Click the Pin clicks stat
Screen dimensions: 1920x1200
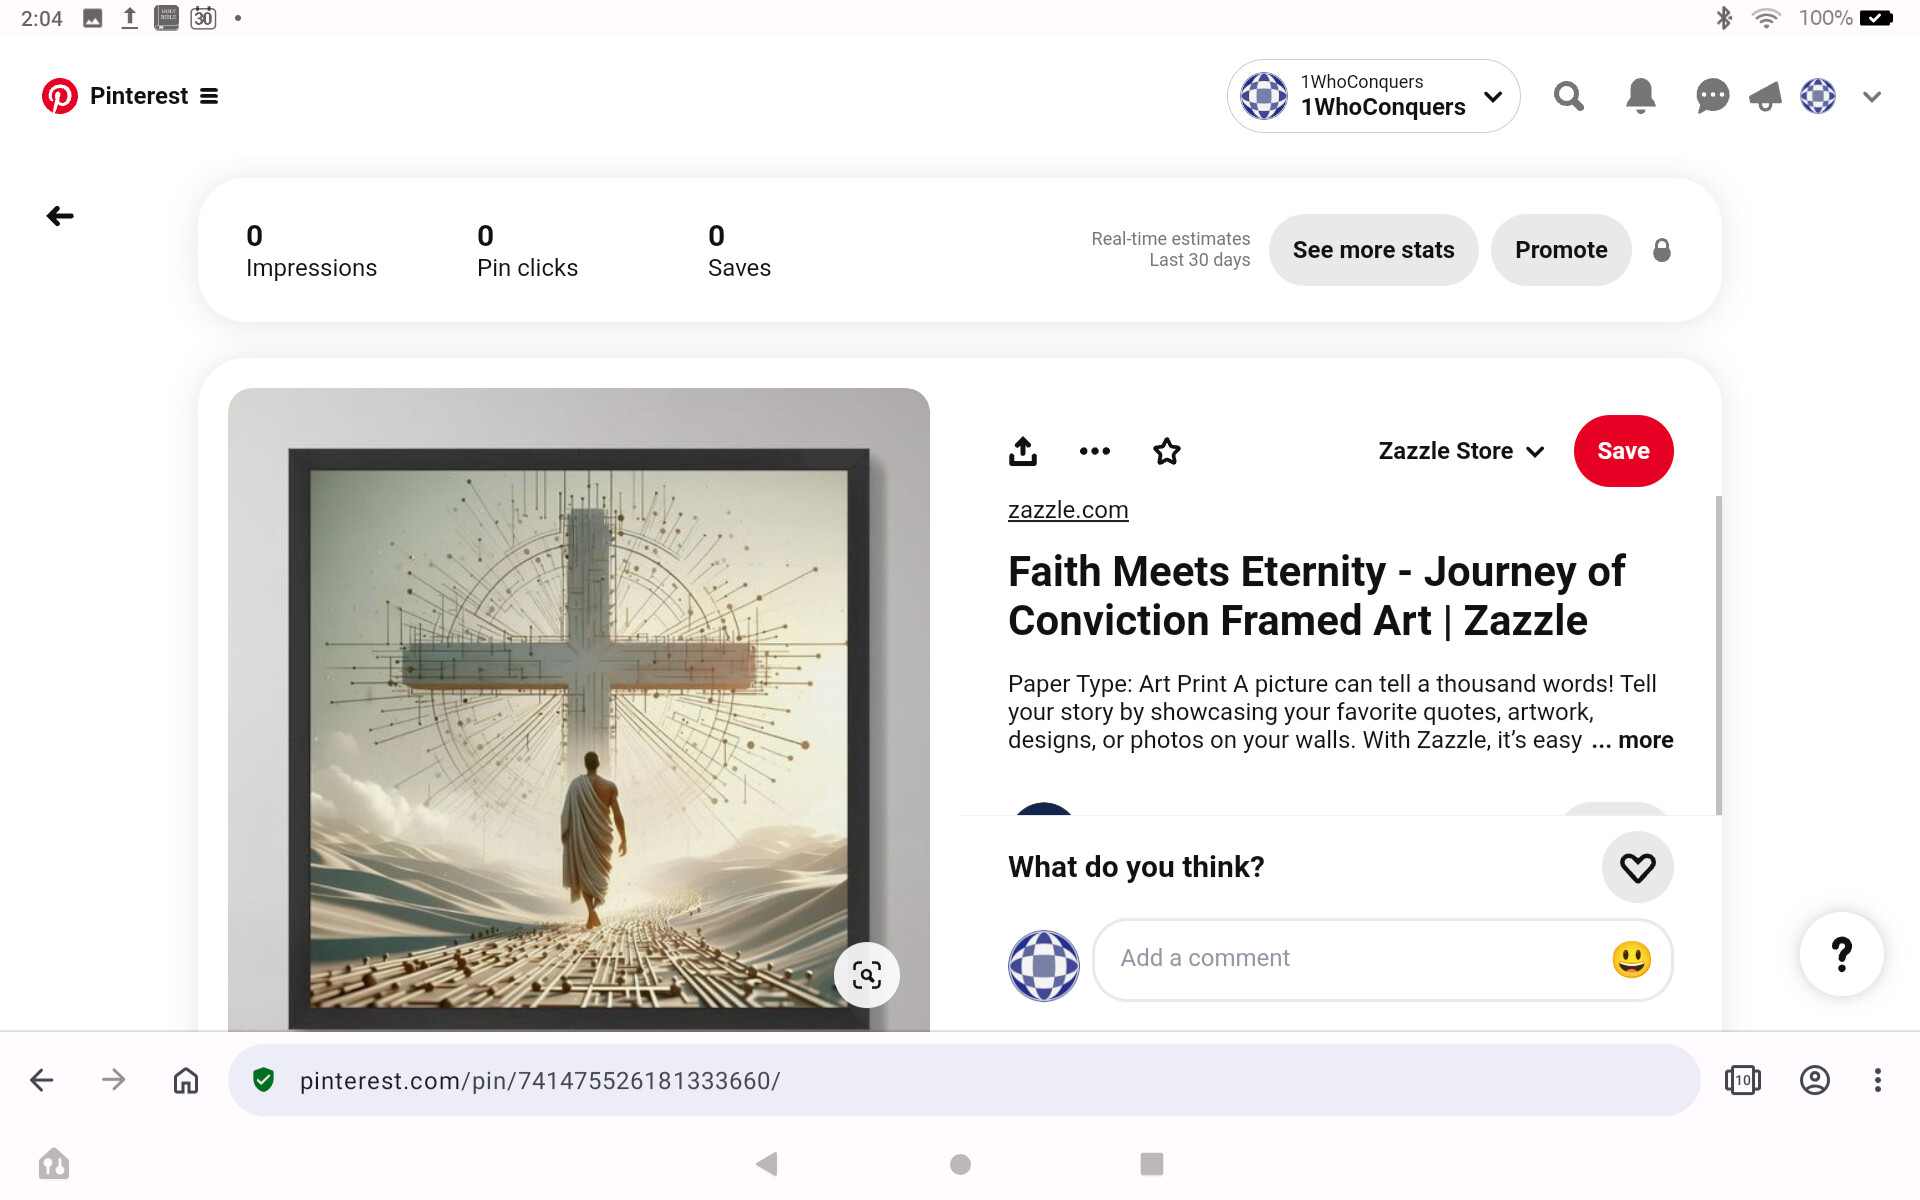click(527, 251)
